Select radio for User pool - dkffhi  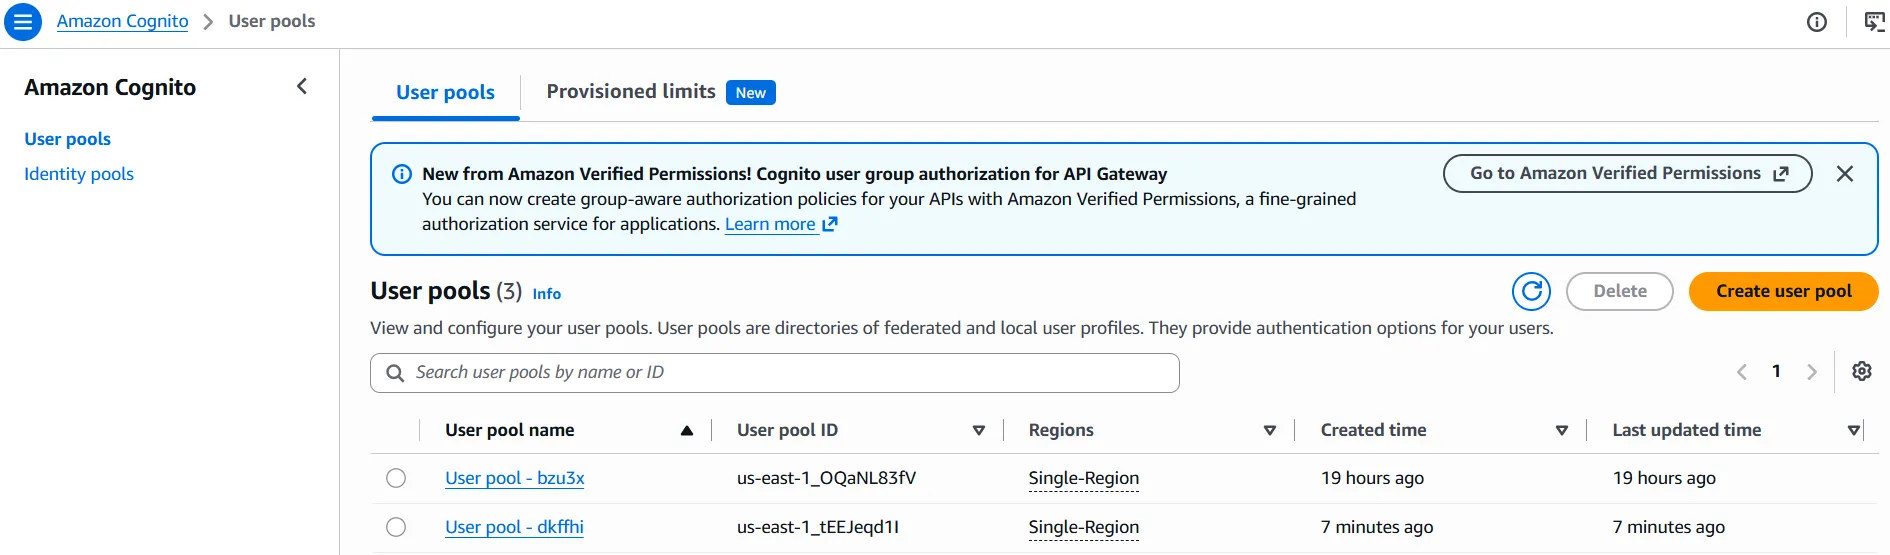tap(396, 527)
